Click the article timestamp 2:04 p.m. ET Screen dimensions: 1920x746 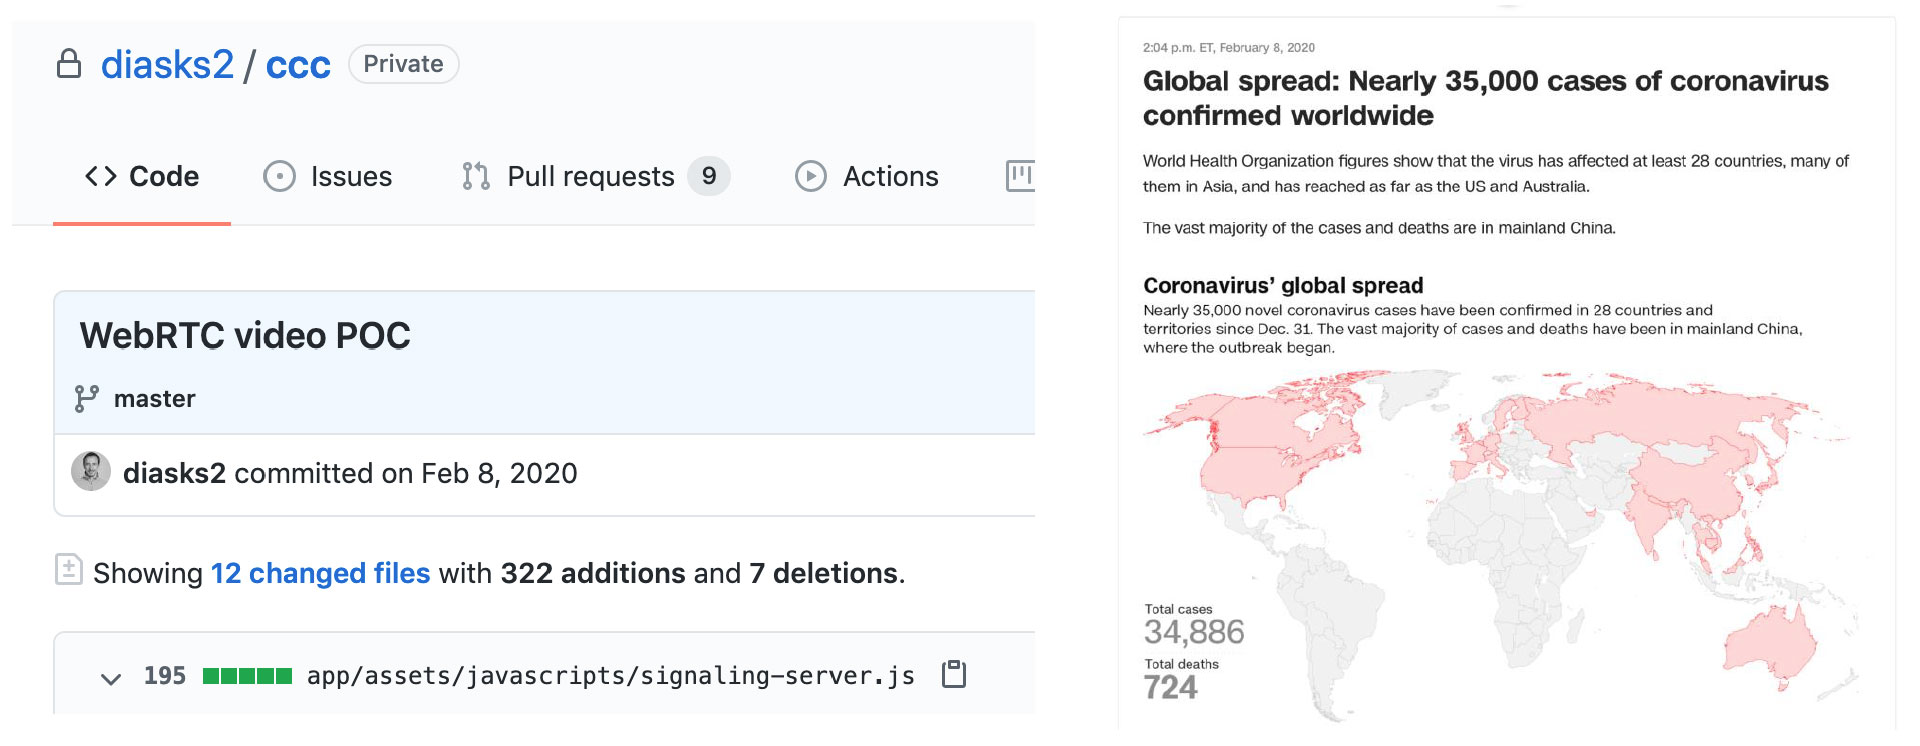tap(1228, 47)
